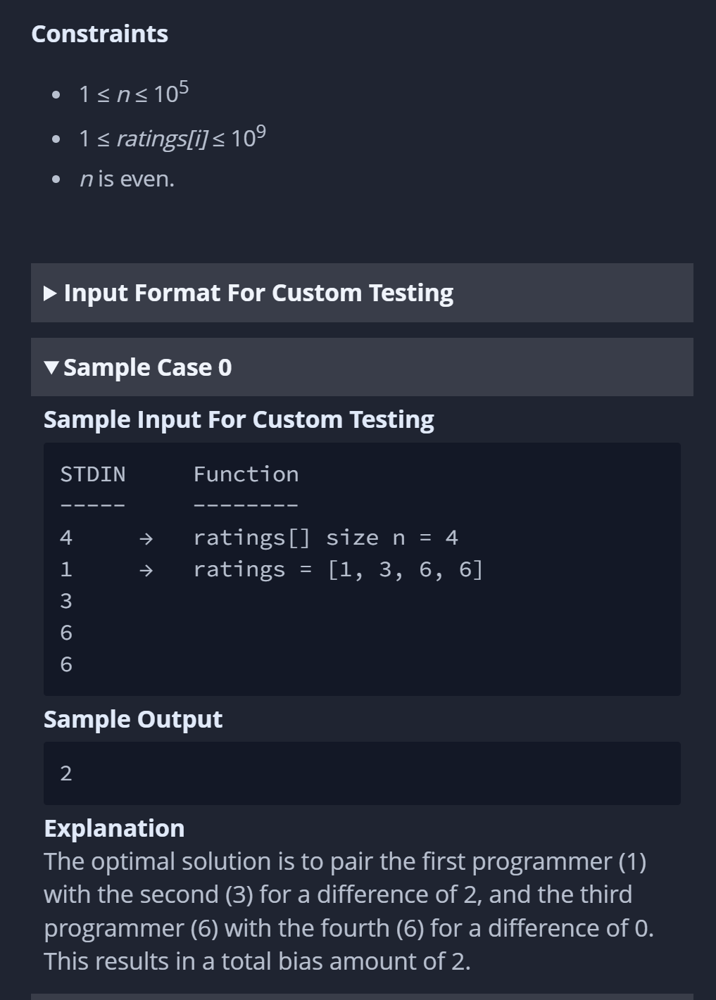716x1000 pixels.
Task: Click the STDIN column header in sample input
Action: 93,474
